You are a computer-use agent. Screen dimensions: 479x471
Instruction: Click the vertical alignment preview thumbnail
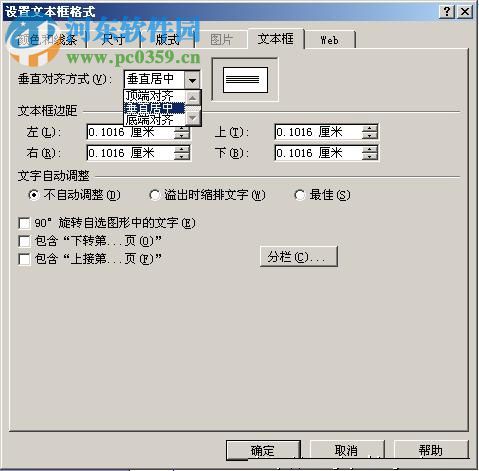[x=245, y=80]
